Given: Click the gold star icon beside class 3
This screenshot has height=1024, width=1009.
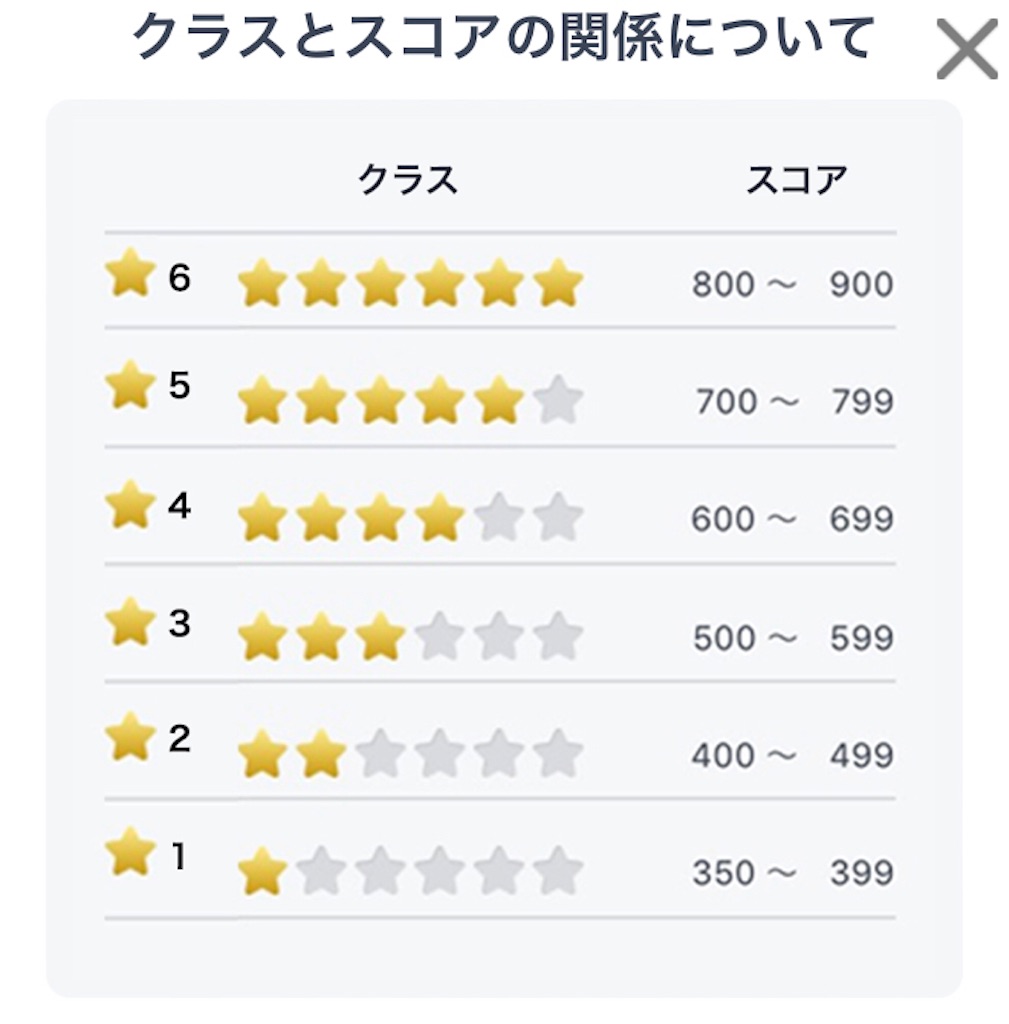Looking at the screenshot, I should click(131, 622).
